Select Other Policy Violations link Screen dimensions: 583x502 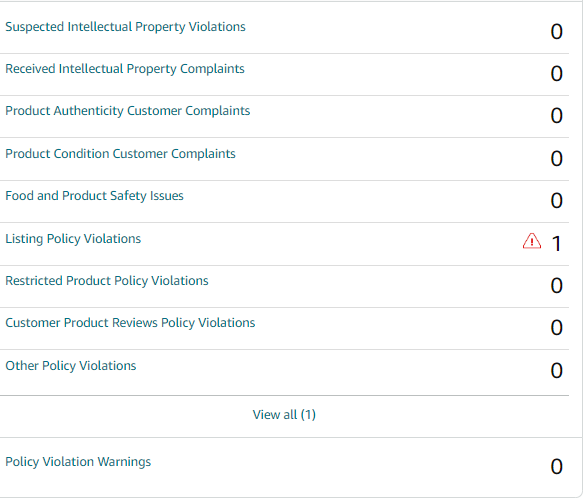pyautogui.click(x=71, y=366)
